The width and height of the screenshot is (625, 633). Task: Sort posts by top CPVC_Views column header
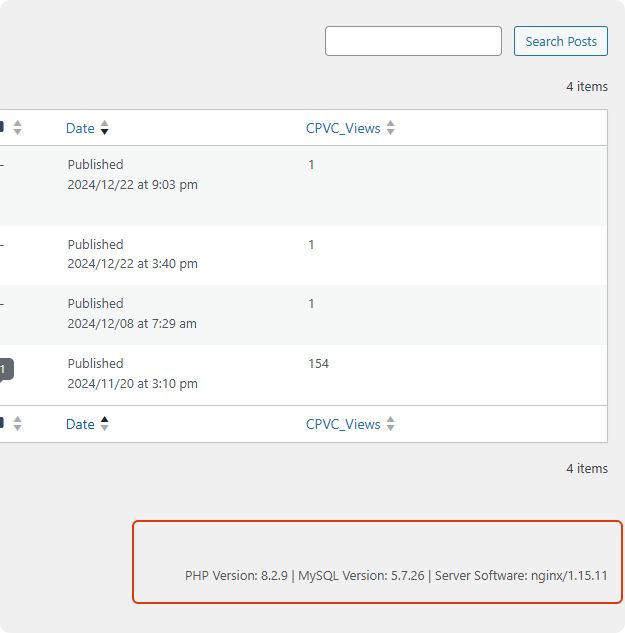(x=343, y=128)
